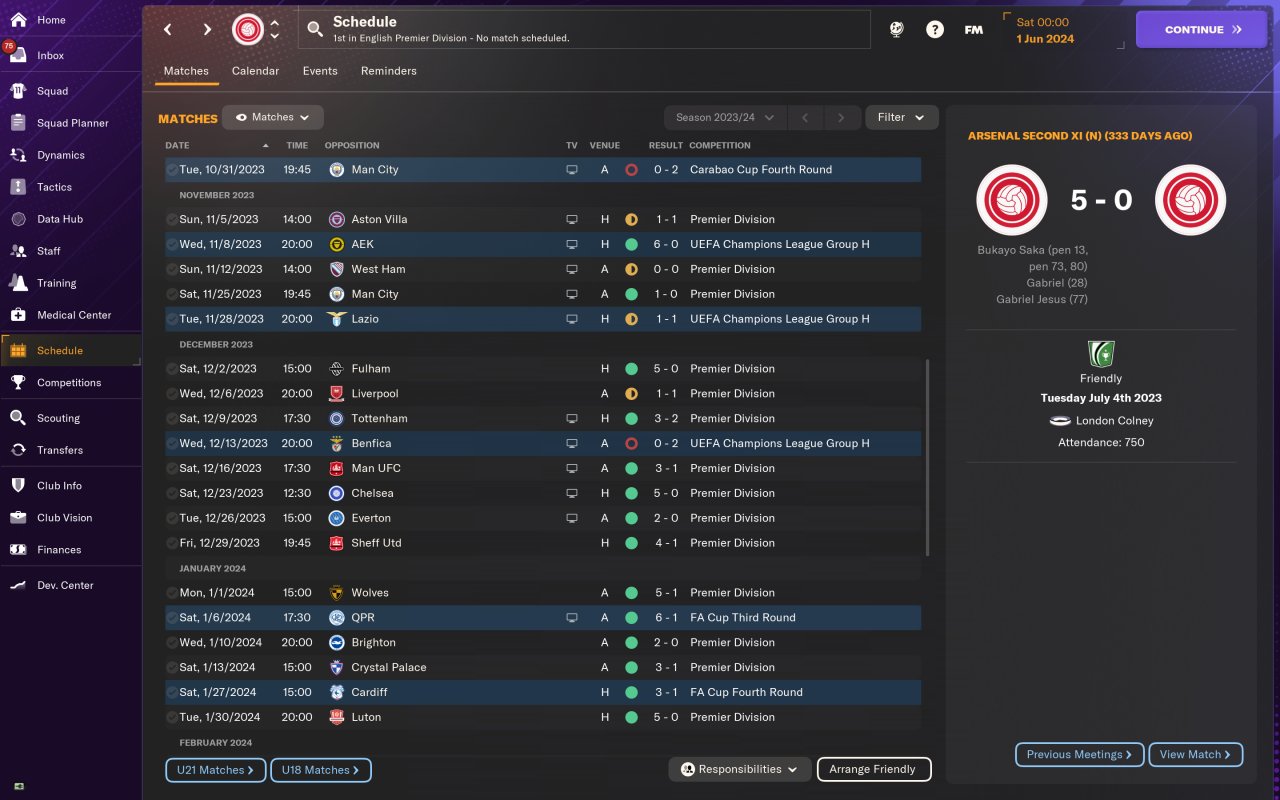Go back with the left arrow
This screenshot has height=800, width=1280.
click(x=168, y=29)
